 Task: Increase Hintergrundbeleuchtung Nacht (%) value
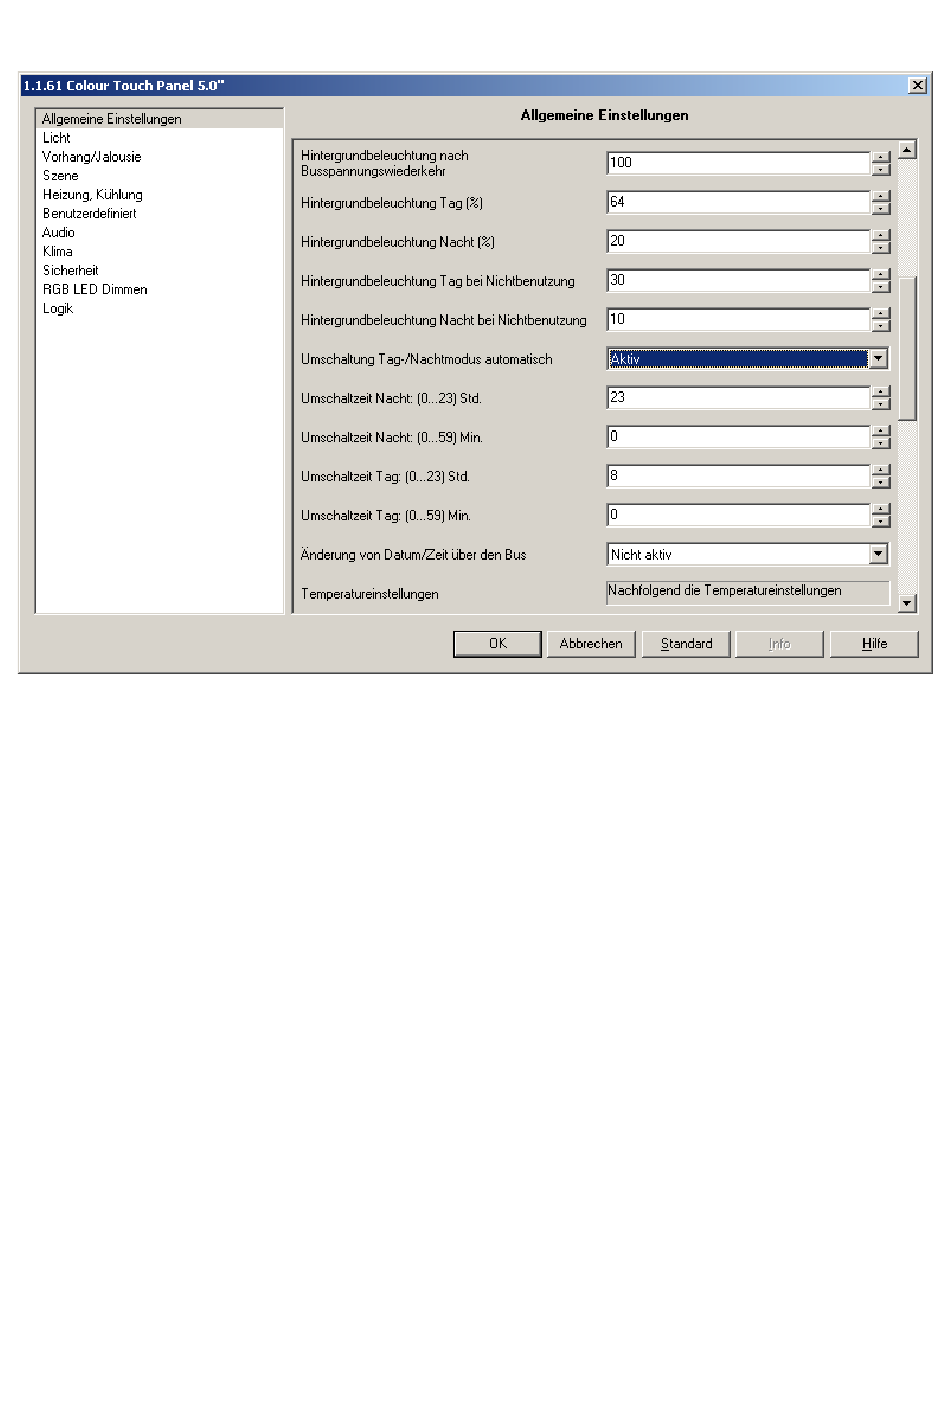pos(880,235)
